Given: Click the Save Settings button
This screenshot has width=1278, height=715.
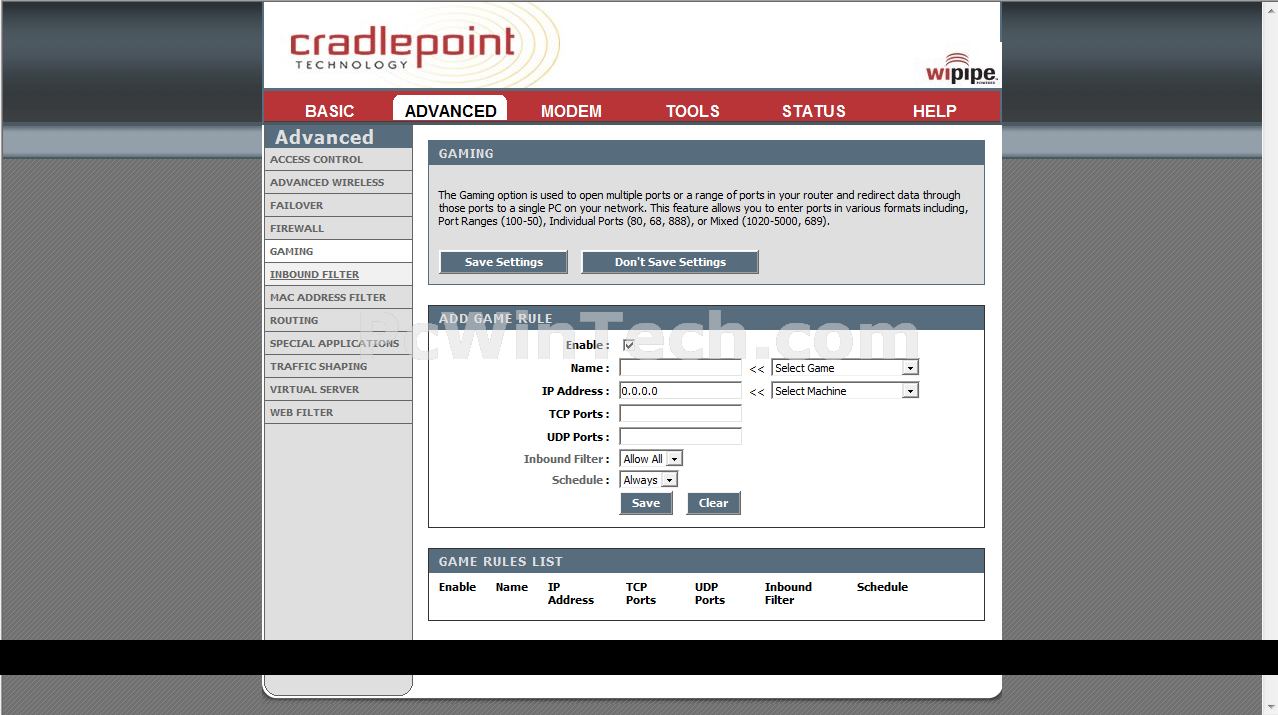Looking at the screenshot, I should click(x=503, y=262).
